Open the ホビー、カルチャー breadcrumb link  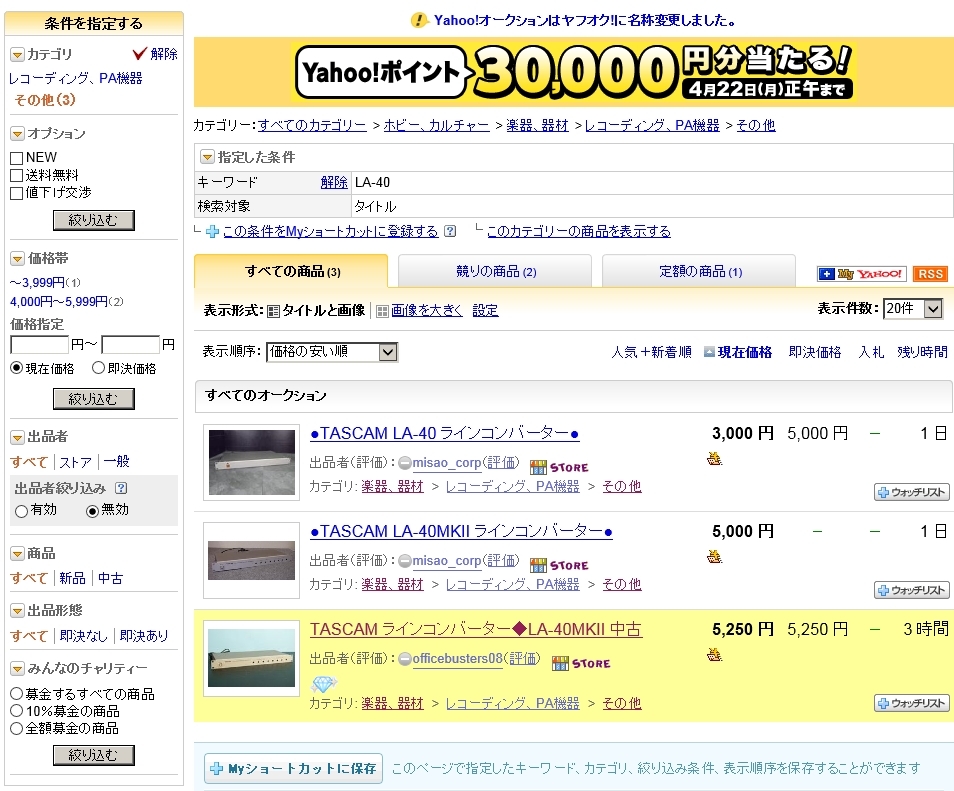436,125
